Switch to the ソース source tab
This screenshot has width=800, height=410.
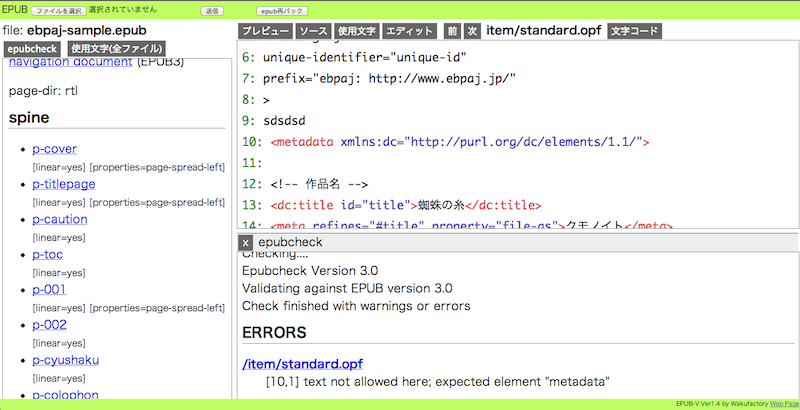pos(313,31)
